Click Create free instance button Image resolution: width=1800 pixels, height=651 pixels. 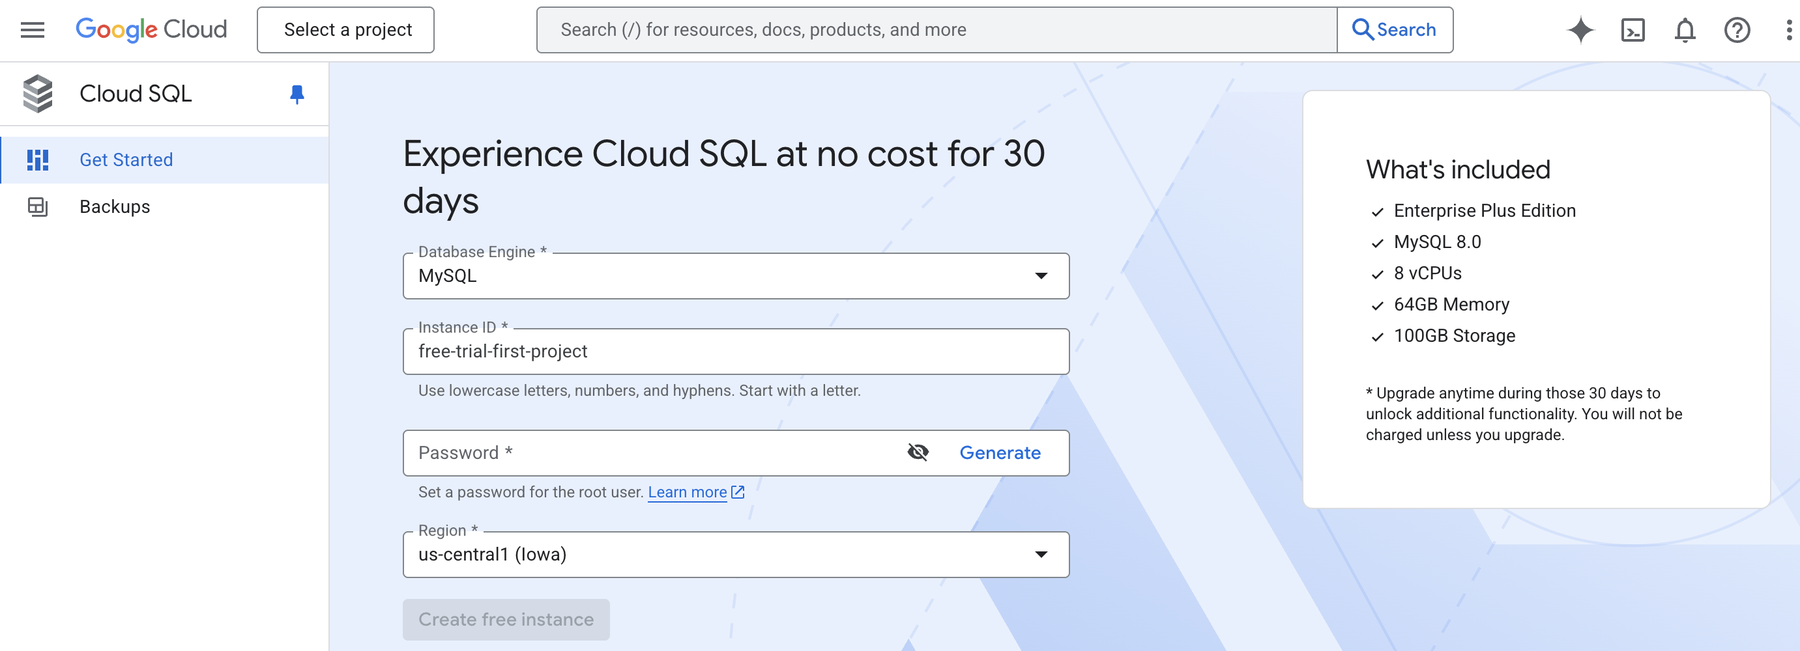[506, 620]
